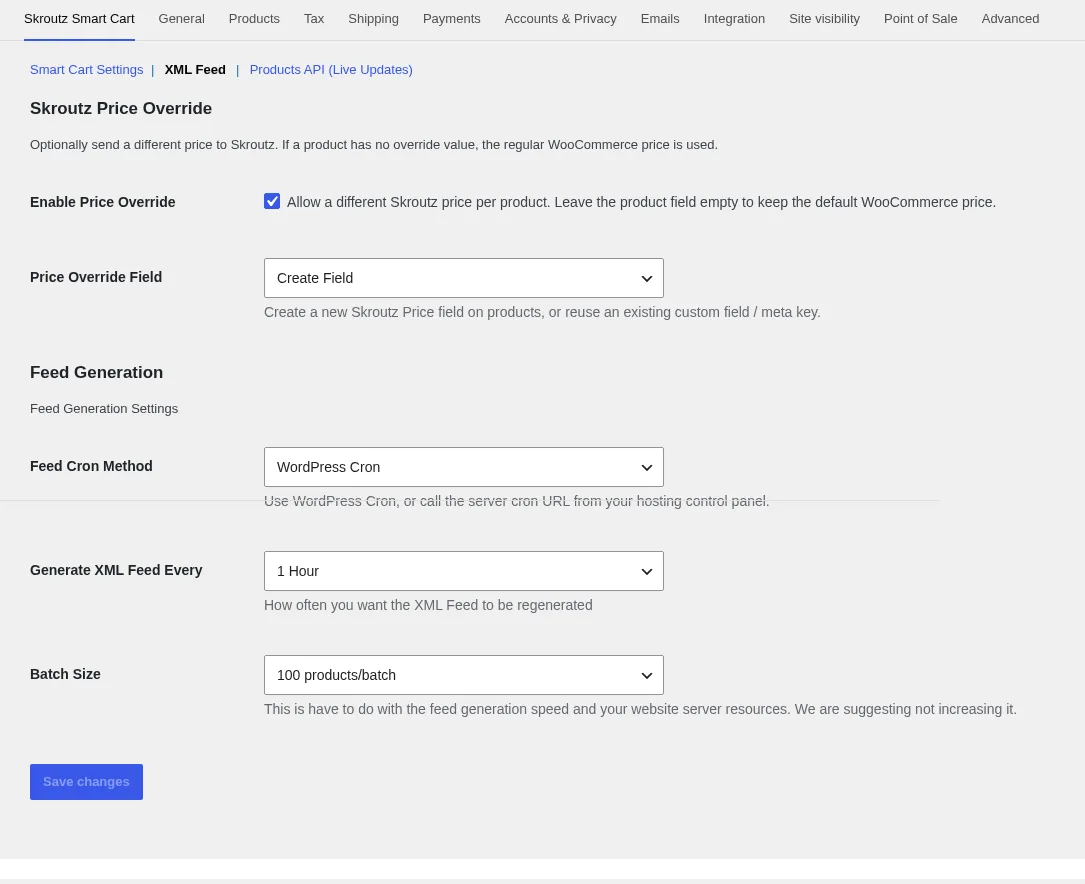Select the Shipping tab
The width and height of the screenshot is (1085, 884).
[373, 19]
